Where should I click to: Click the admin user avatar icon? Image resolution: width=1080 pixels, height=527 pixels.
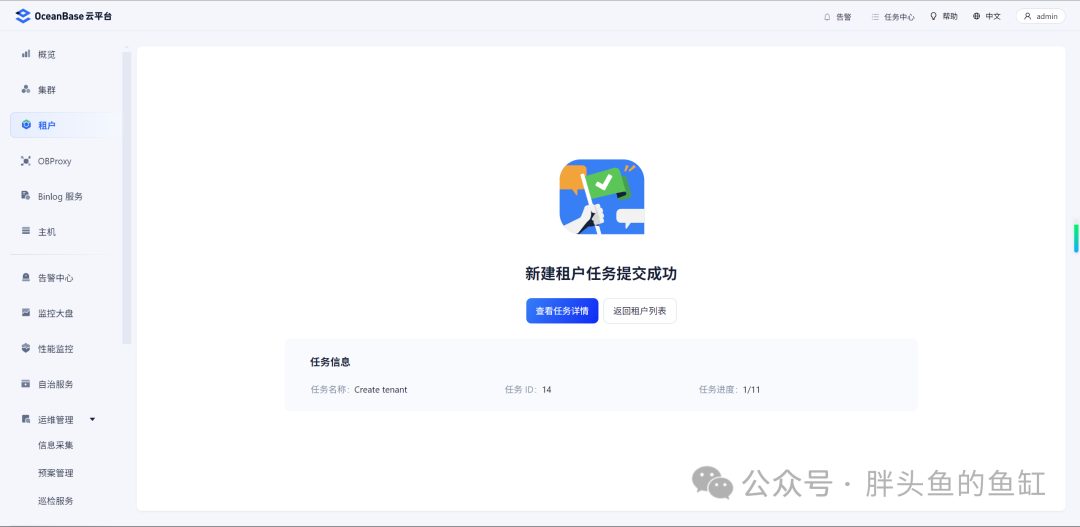1027,16
